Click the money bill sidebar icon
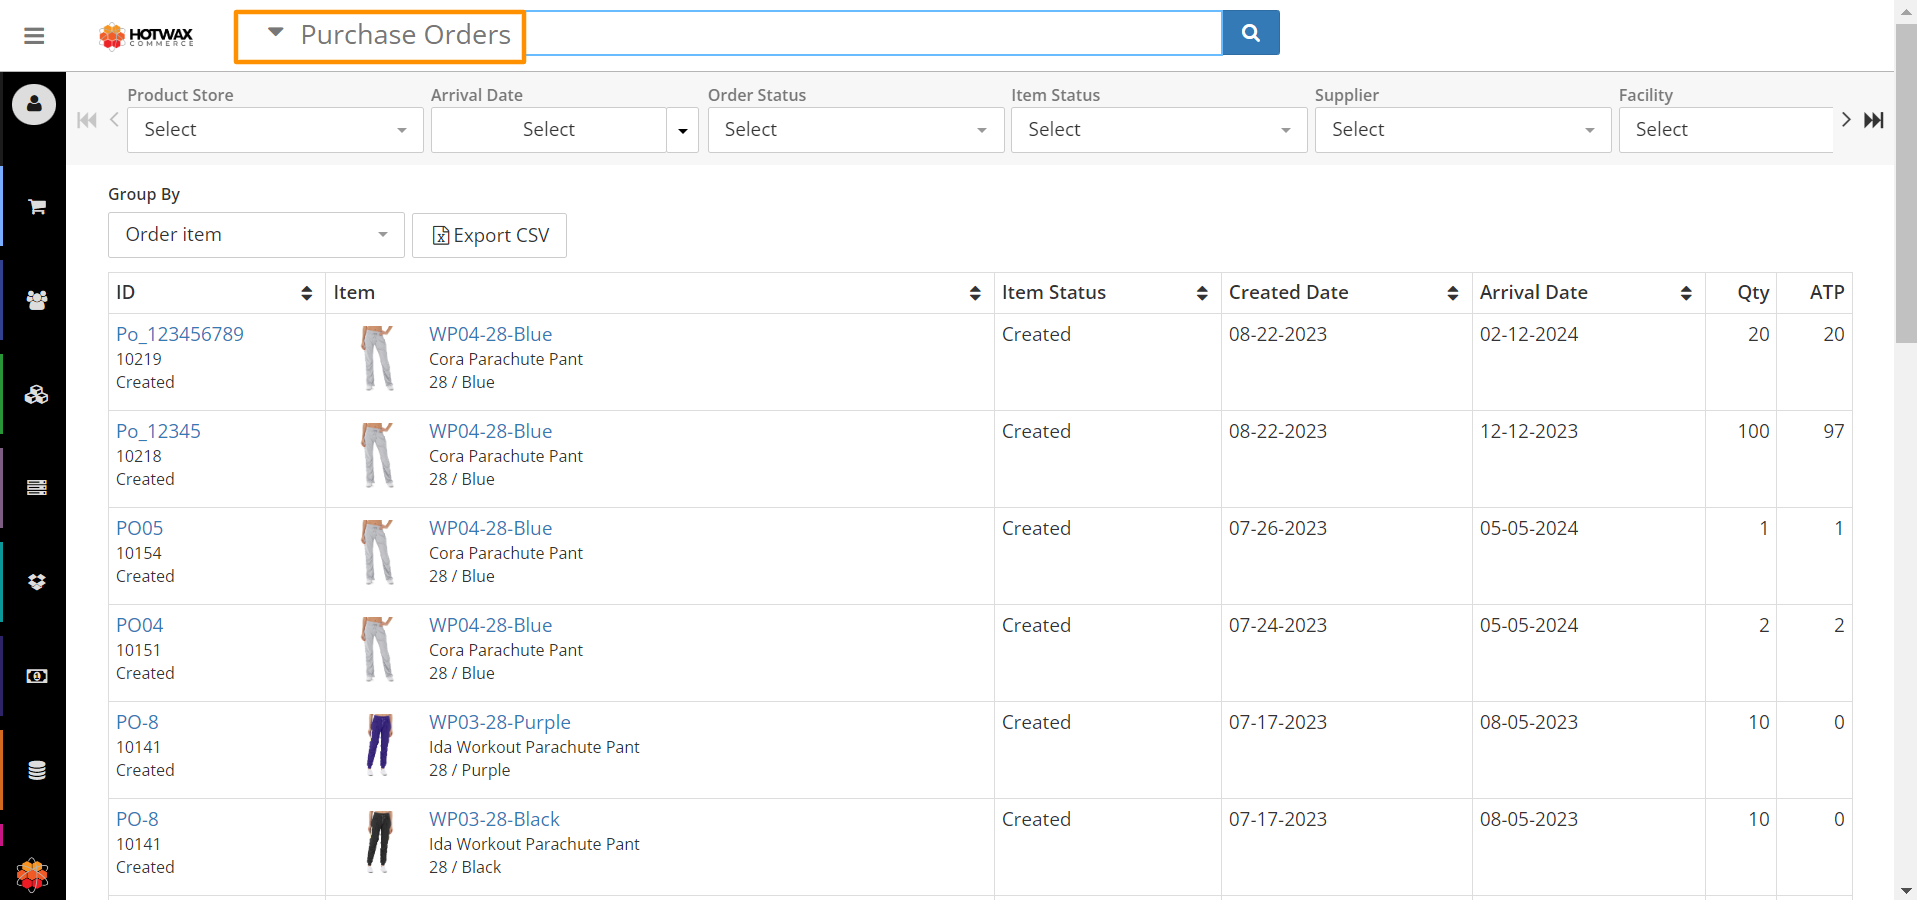The width and height of the screenshot is (1917, 900). click(37, 677)
